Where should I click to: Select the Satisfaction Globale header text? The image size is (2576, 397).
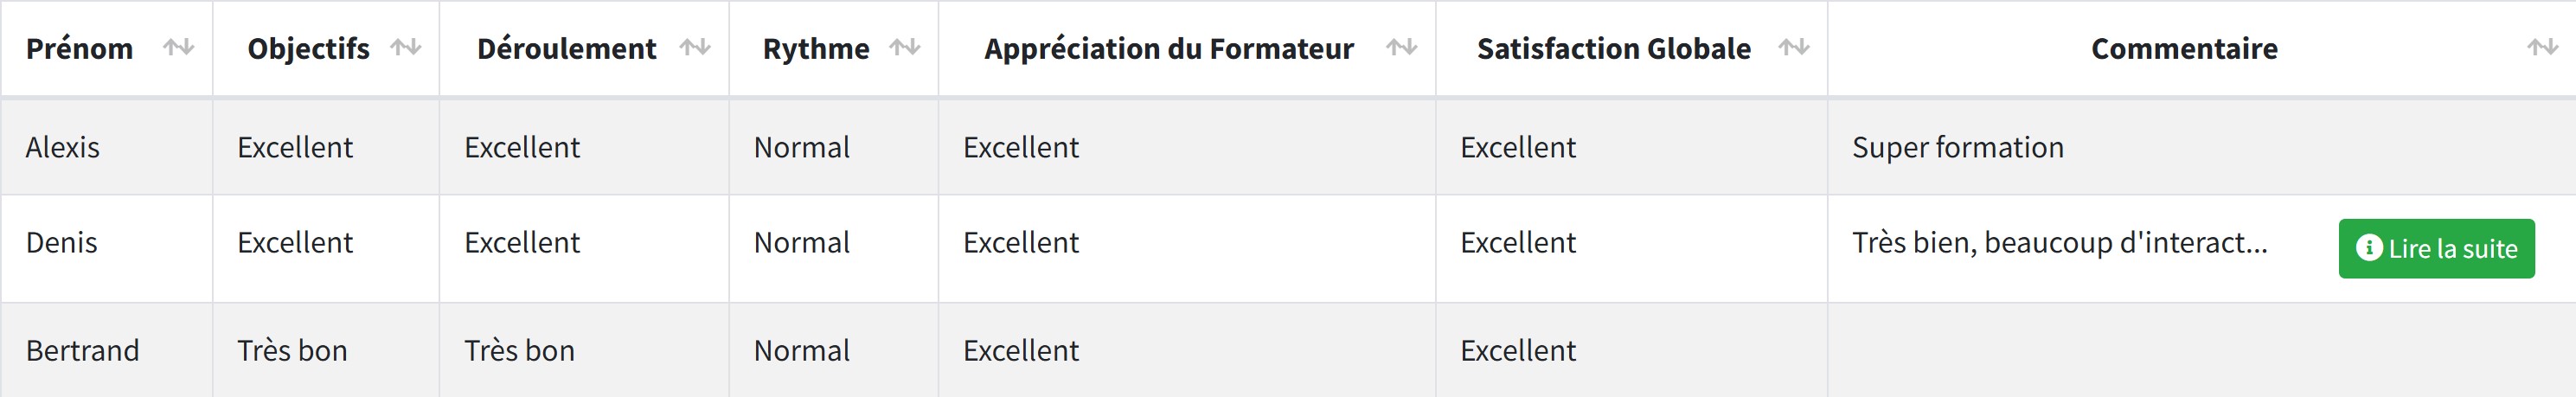click(1614, 48)
